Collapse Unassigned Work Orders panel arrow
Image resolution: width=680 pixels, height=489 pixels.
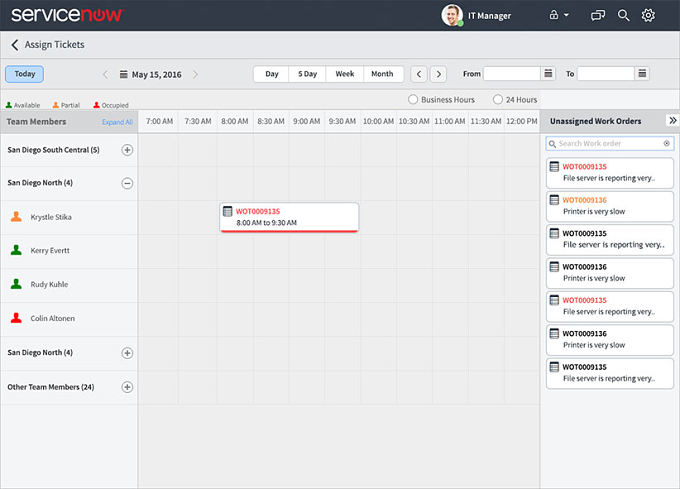click(x=672, y=121)
